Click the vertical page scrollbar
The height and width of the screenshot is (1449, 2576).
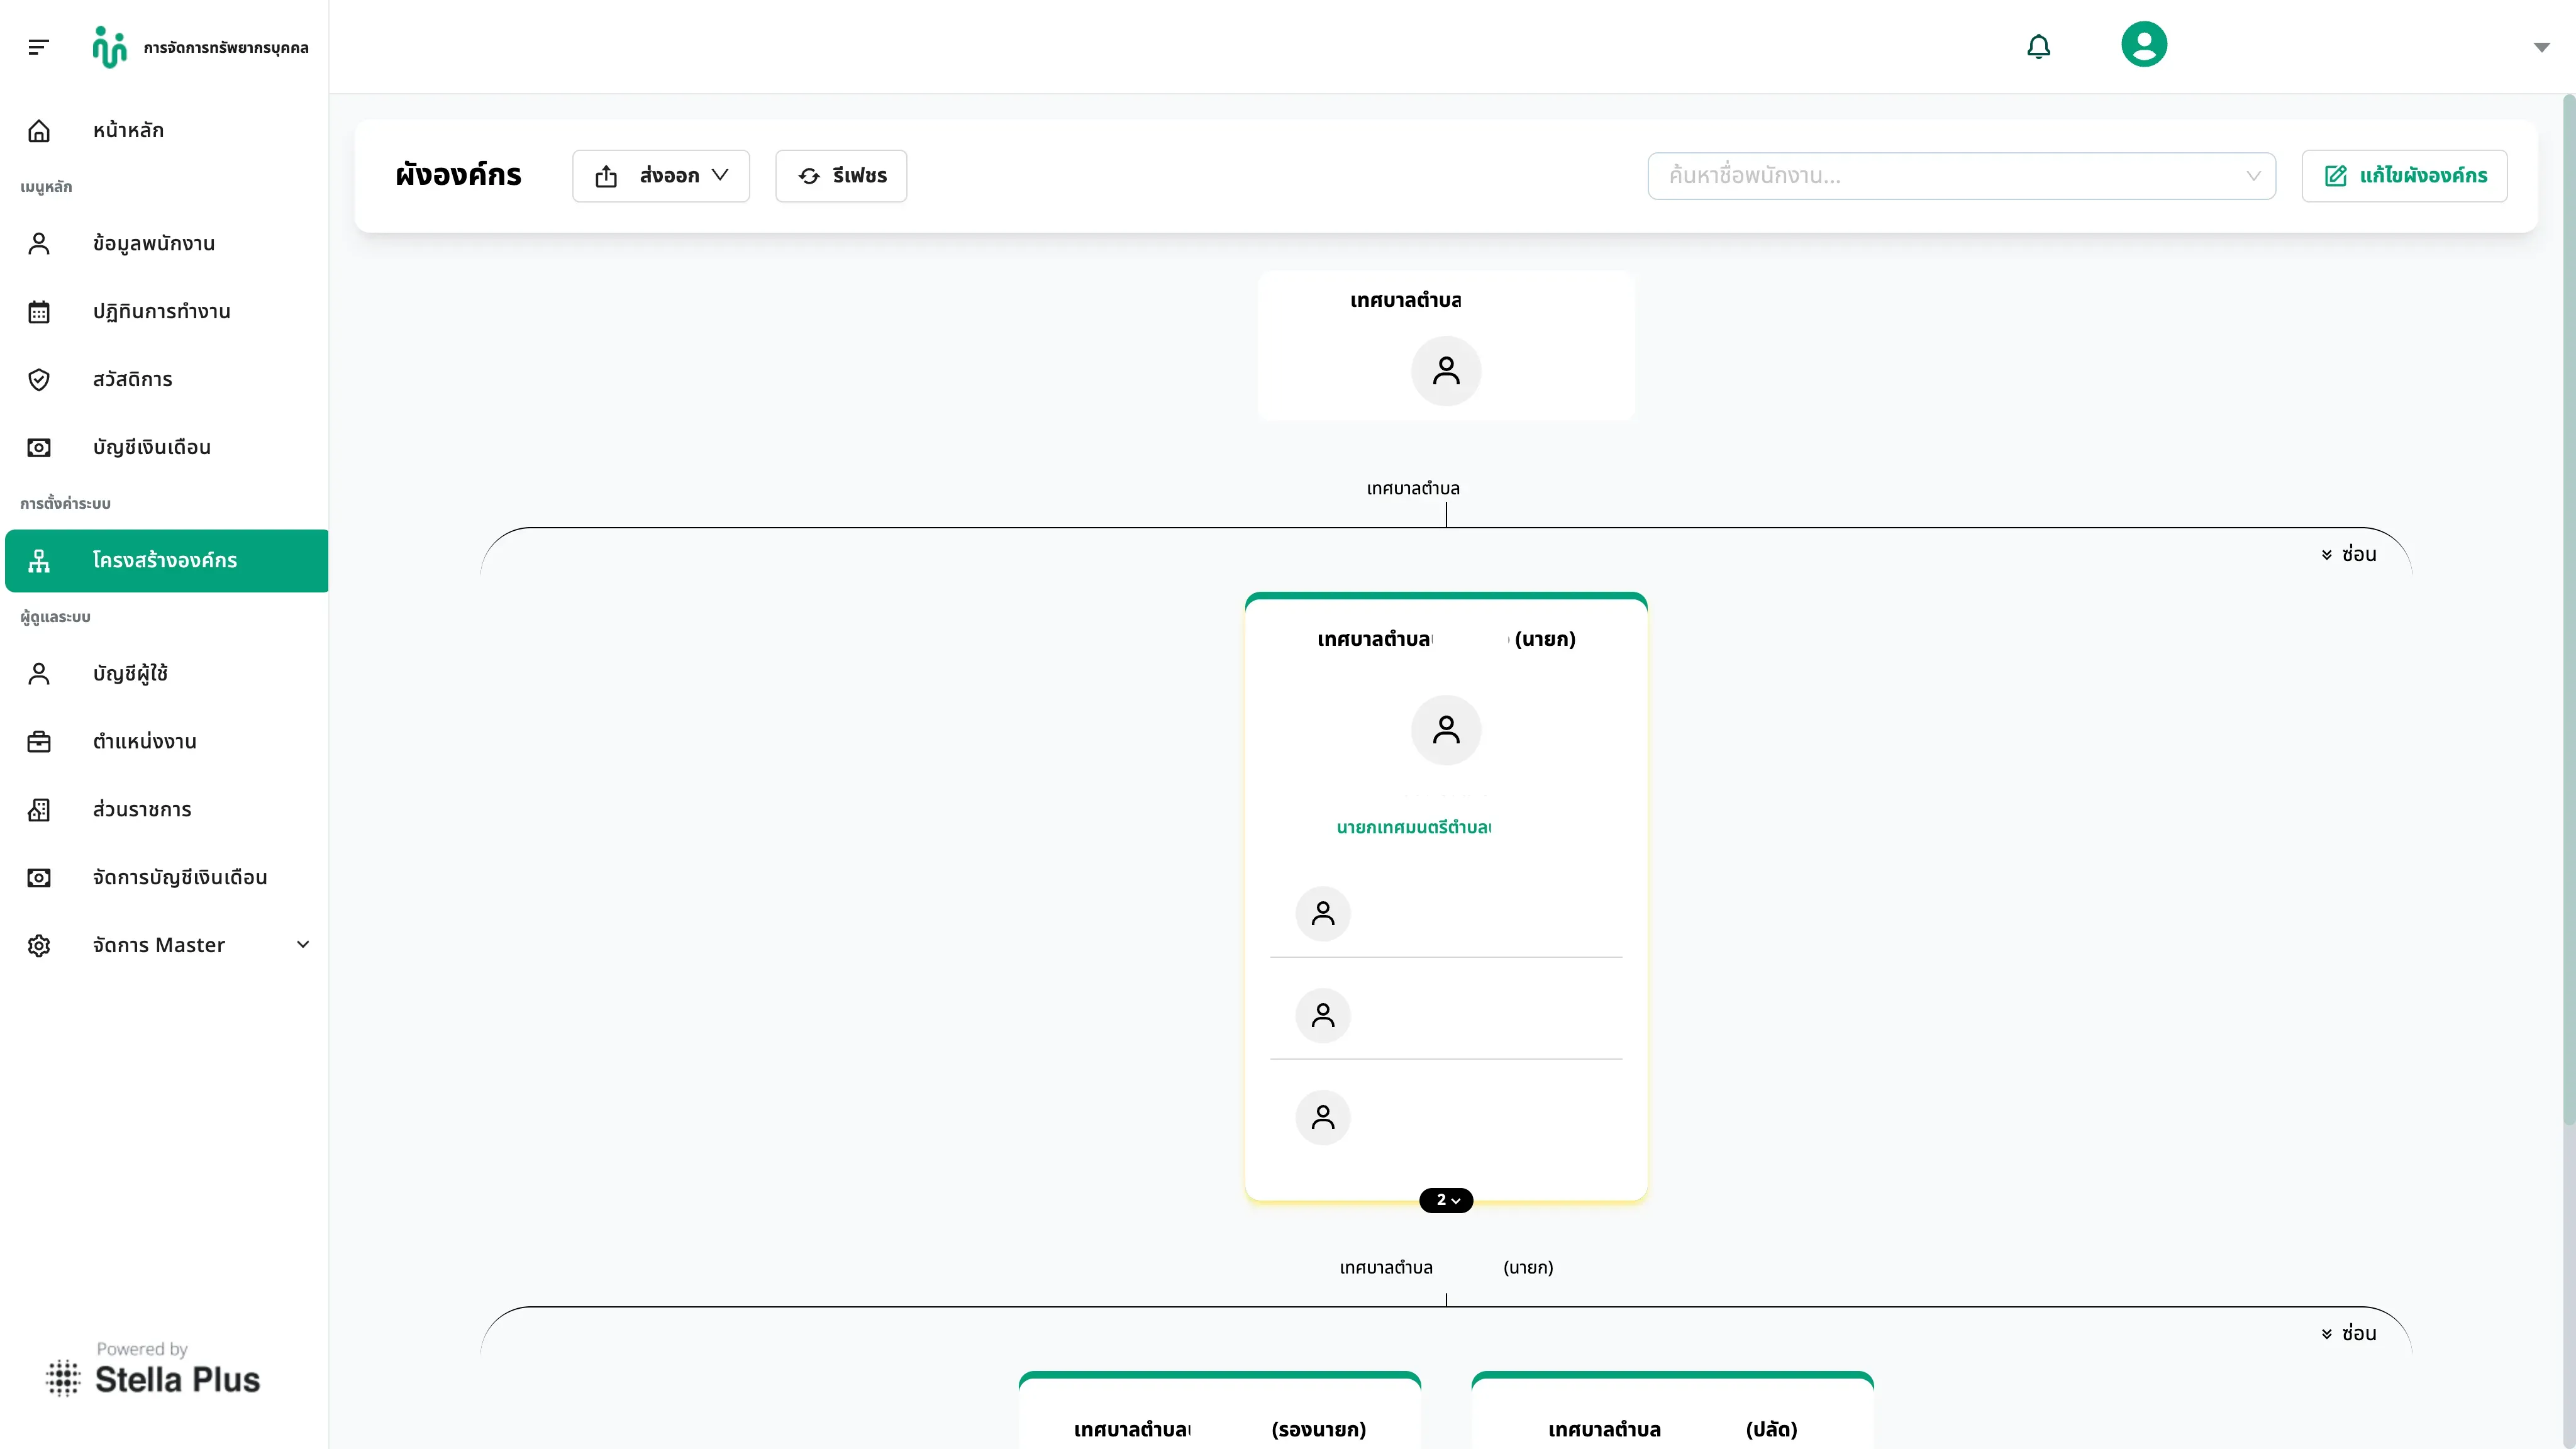[x=2569, y=610]
